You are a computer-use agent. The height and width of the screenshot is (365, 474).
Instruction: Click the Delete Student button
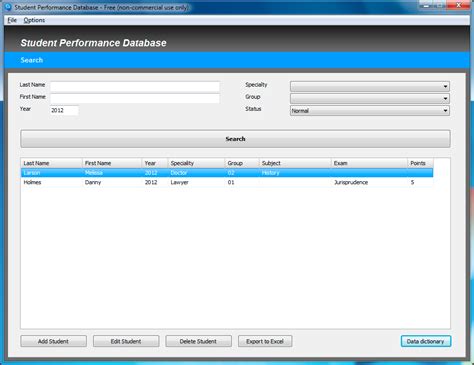[198, 341]
